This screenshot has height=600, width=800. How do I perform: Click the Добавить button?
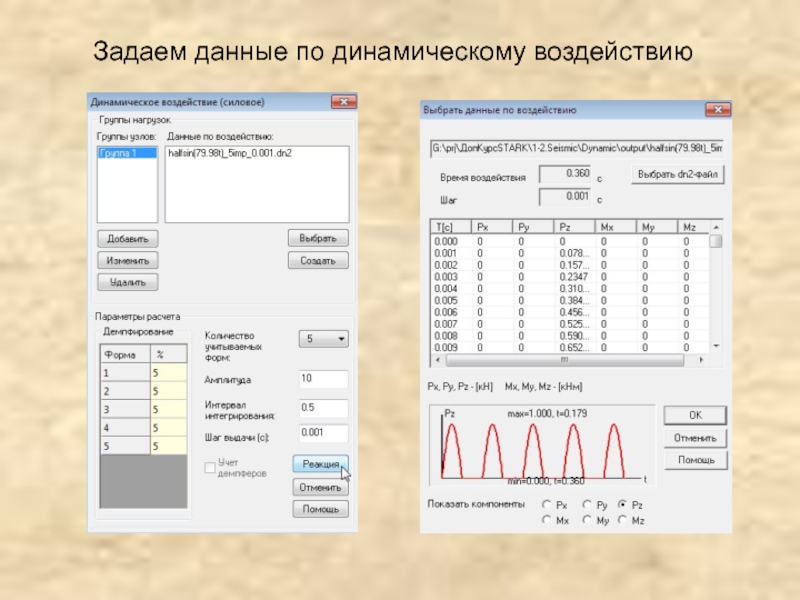pyautogui.click(x=127, y=239)
